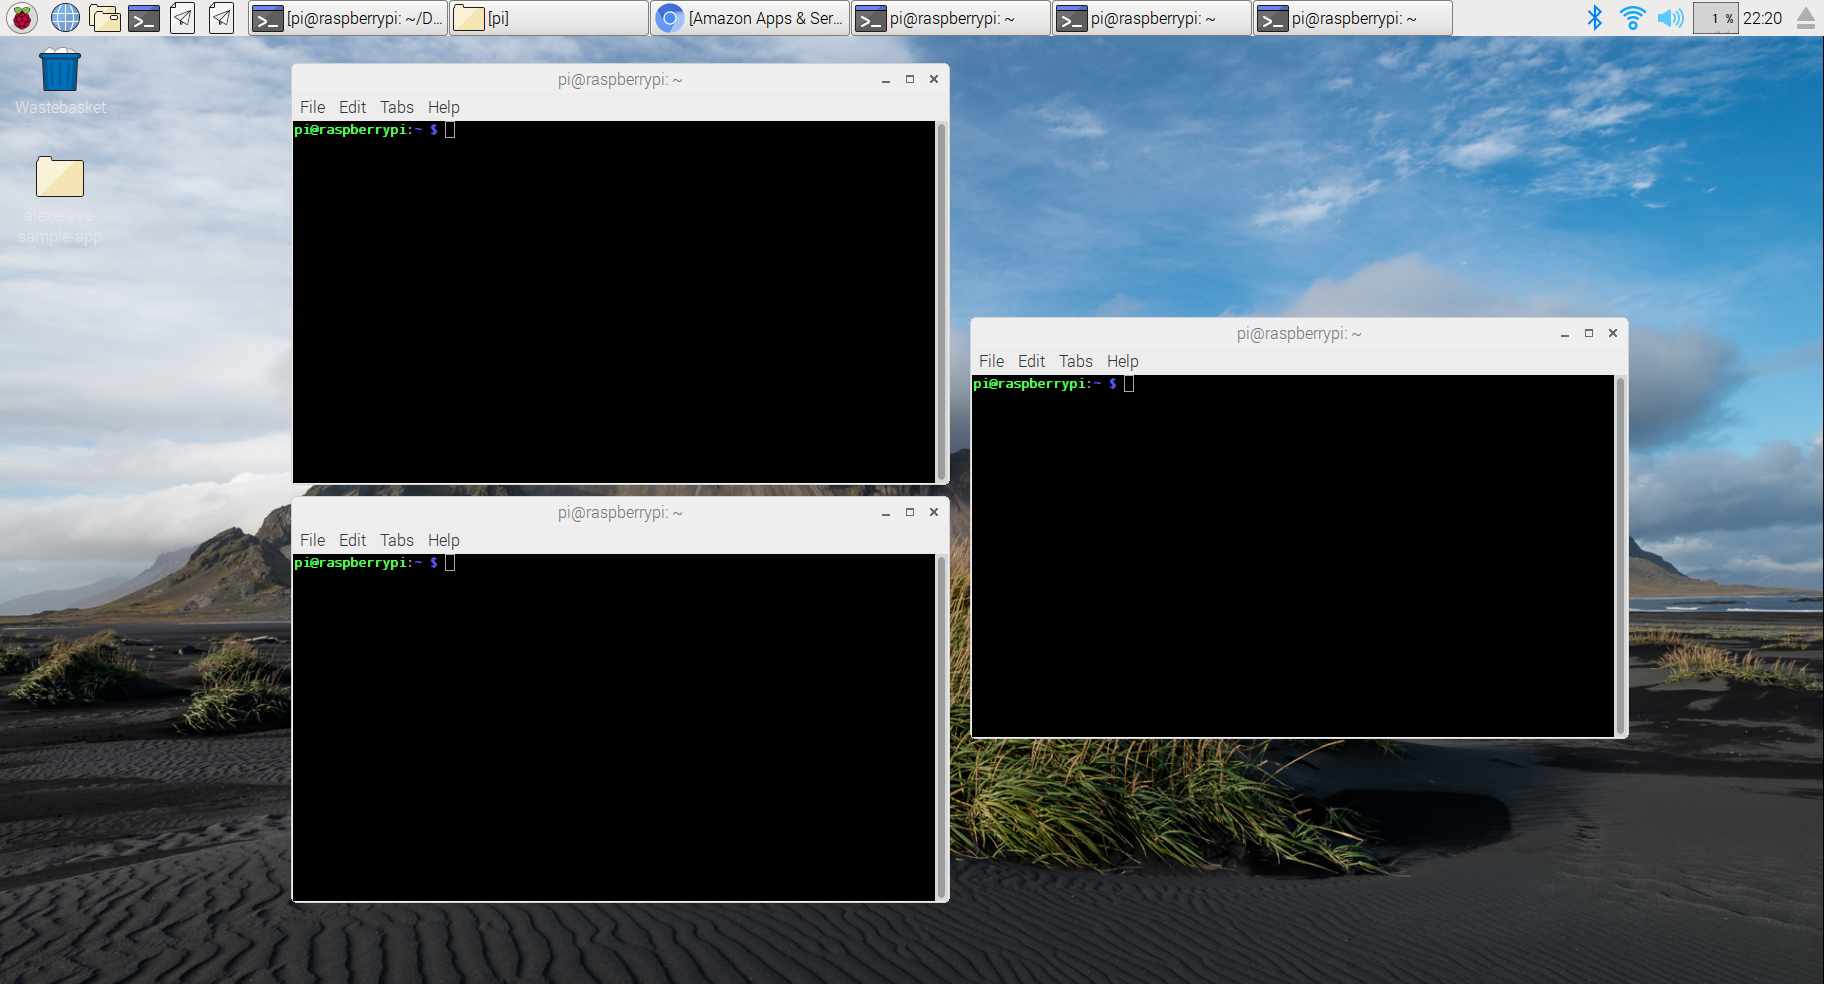Open the File menu of the bottom-left terminal
The height and width of the screenshot is (984, 1824).
click(x=311, y=540)
